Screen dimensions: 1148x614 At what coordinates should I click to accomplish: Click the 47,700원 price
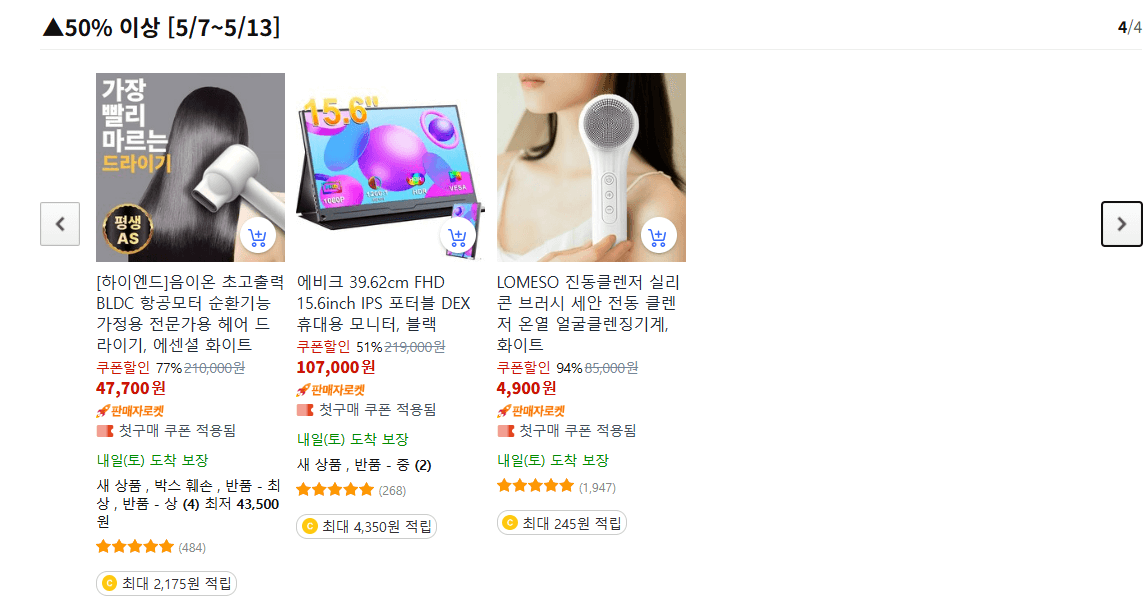131,388
